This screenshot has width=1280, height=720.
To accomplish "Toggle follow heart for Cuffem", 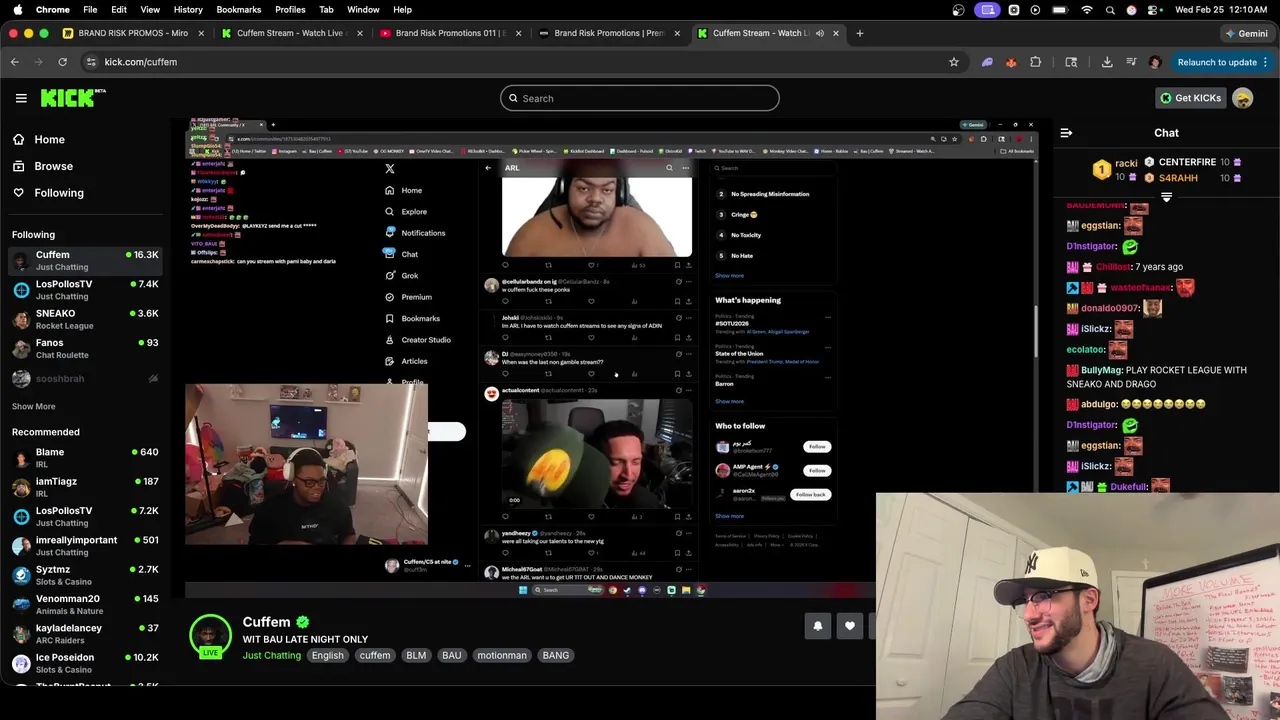I will click(x=850, y=626).
